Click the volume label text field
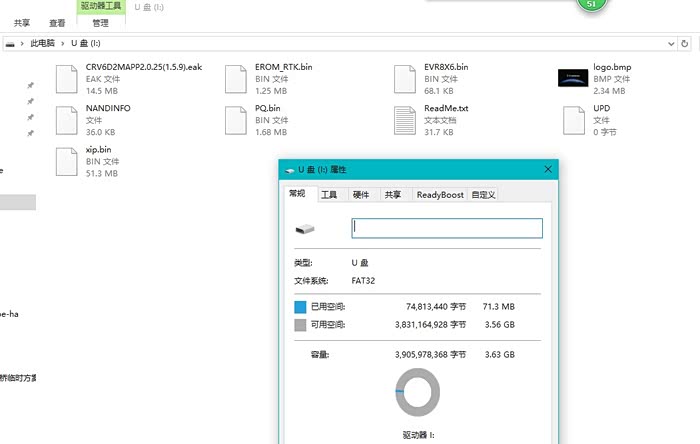700x444 pixels. [446, 228]
